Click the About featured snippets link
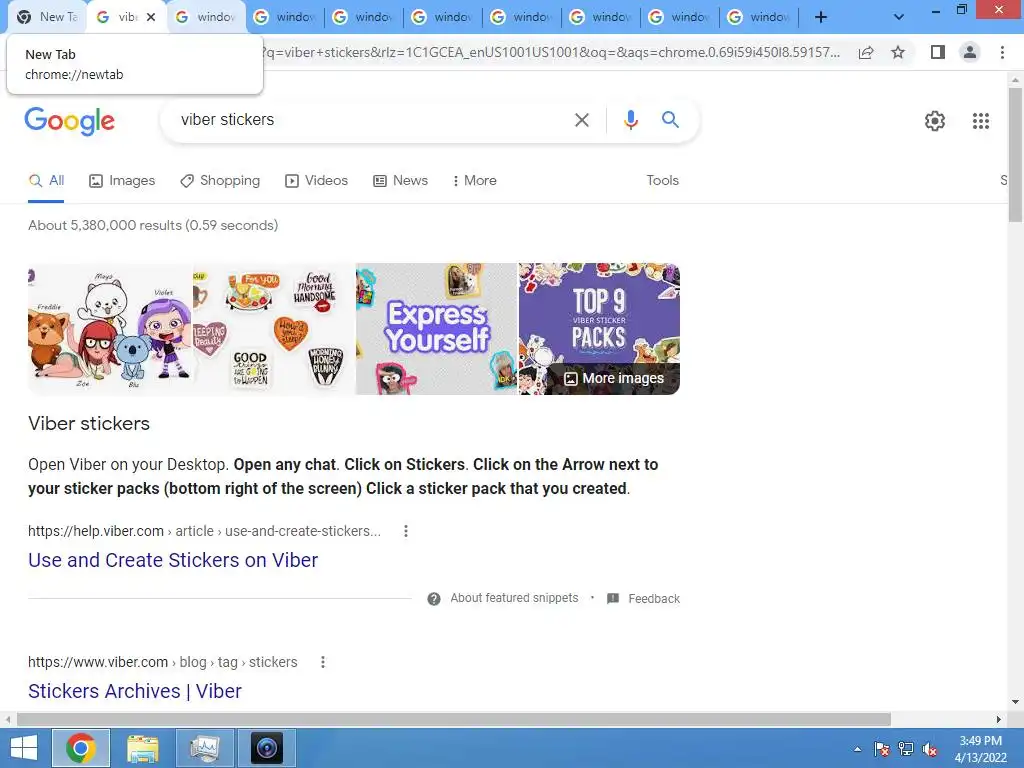The height and width of the screenshot is (768, 1024). pyautogui.click(x=514, y=598)
